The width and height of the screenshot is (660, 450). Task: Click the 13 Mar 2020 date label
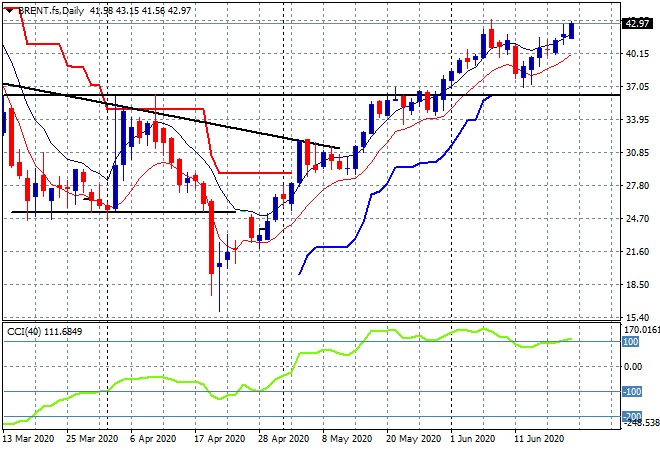29,439
